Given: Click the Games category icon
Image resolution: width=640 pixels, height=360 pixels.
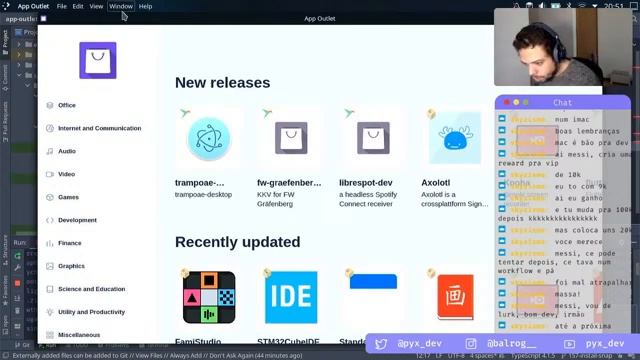Looking at the screenshot, I should click(50, 197).
